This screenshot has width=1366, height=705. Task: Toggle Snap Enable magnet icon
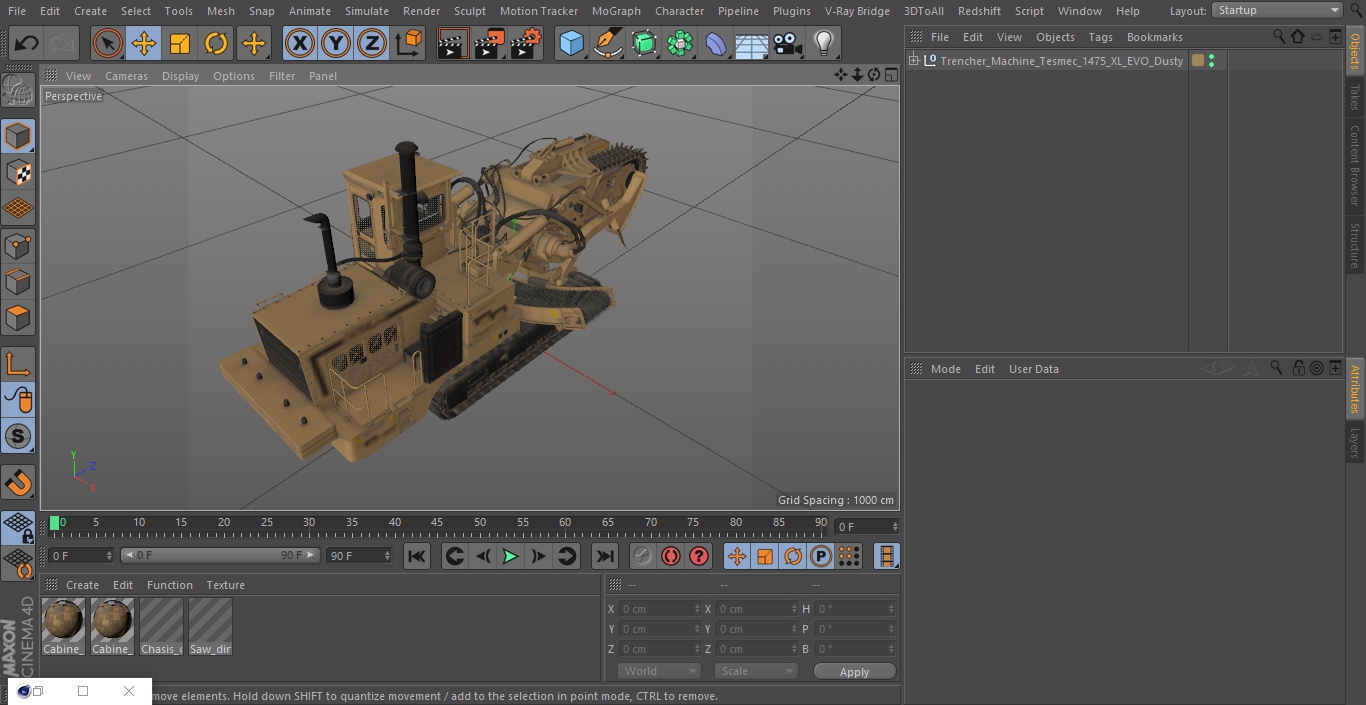tap(18, 484)
